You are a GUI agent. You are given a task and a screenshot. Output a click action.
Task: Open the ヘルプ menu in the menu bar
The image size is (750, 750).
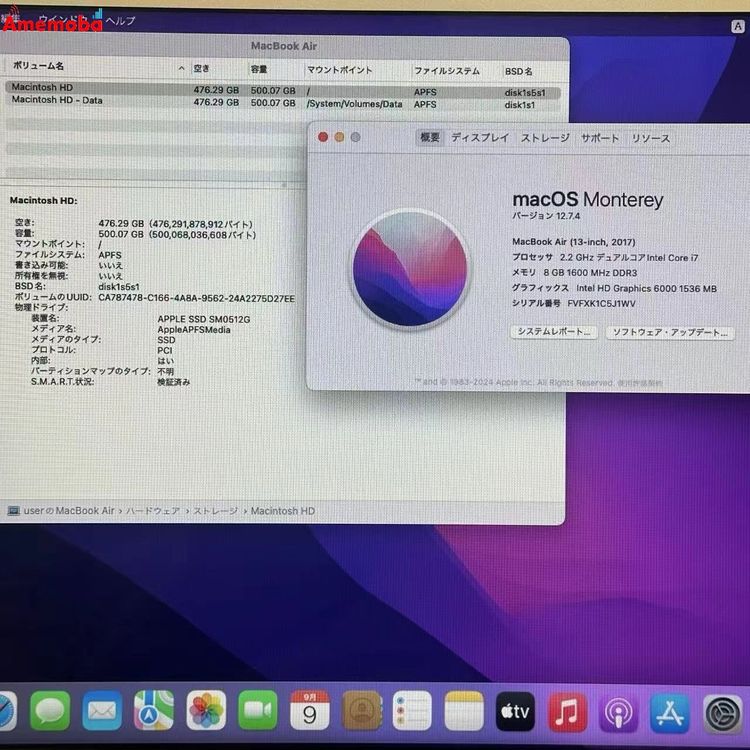pyautogui.click(x=121, y=21)
